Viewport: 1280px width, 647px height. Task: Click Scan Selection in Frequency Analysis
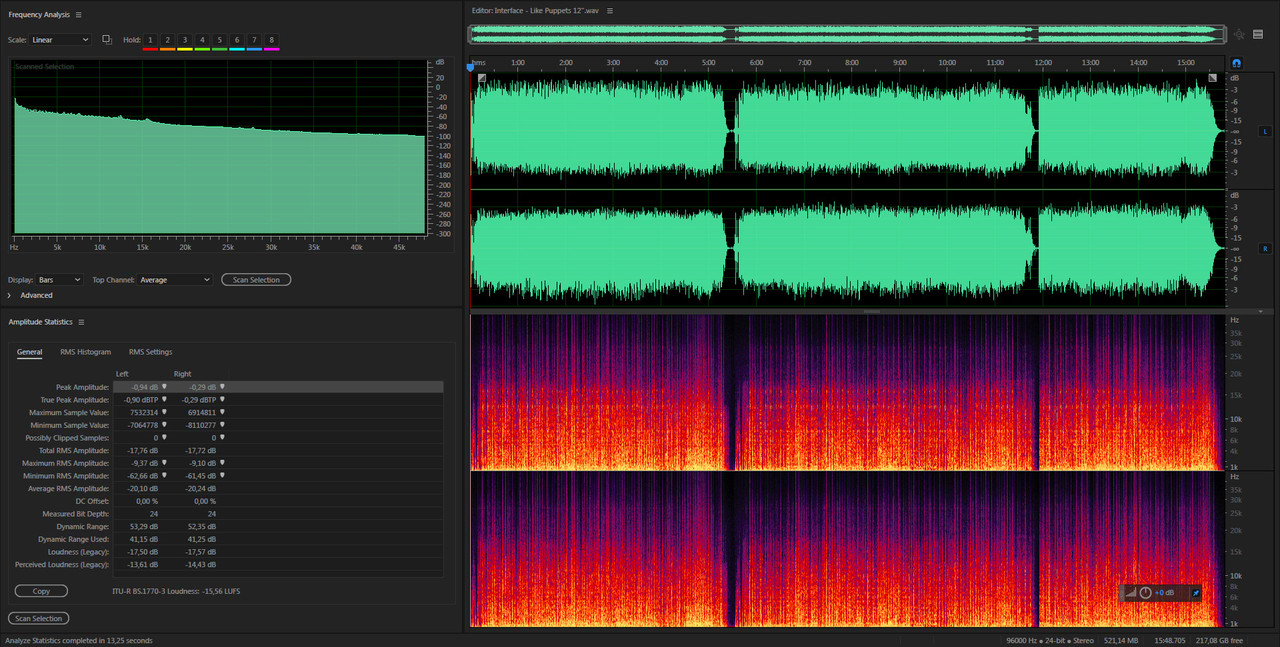256,280
